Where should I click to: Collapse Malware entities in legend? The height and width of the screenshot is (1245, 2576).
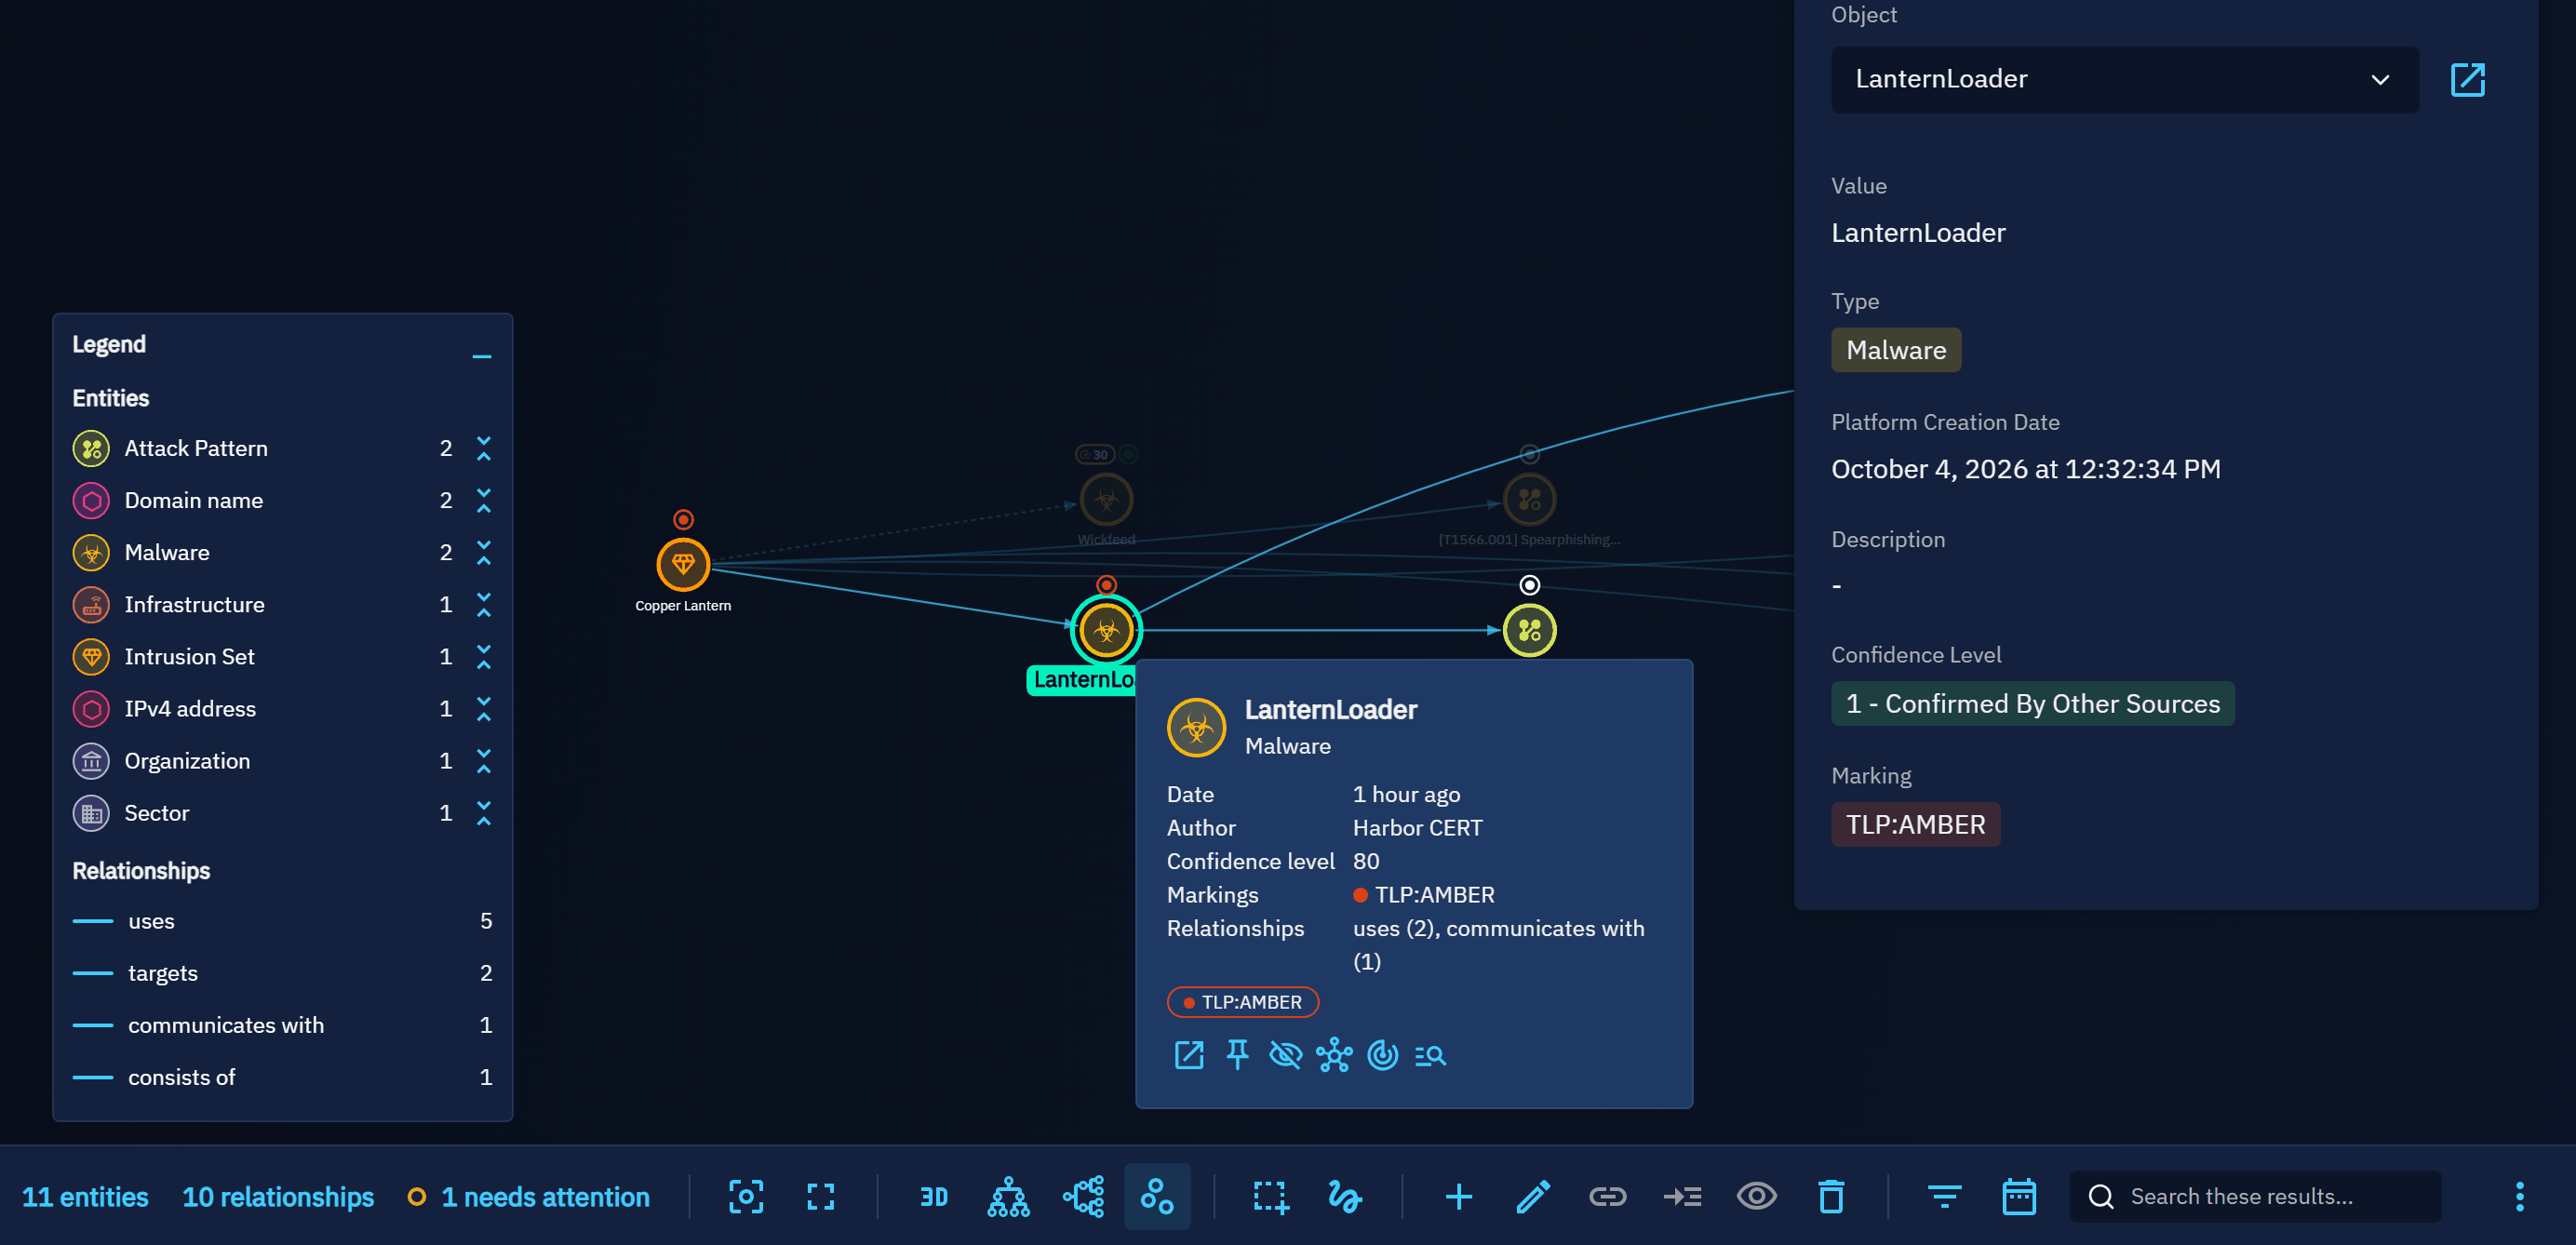click(x=484, y=552)
